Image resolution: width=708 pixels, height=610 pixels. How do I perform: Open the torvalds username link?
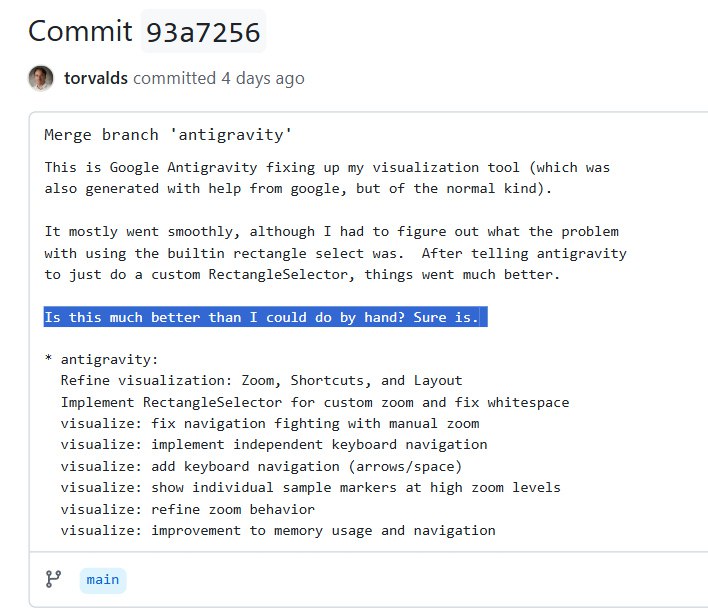click(x=96, y=78)
